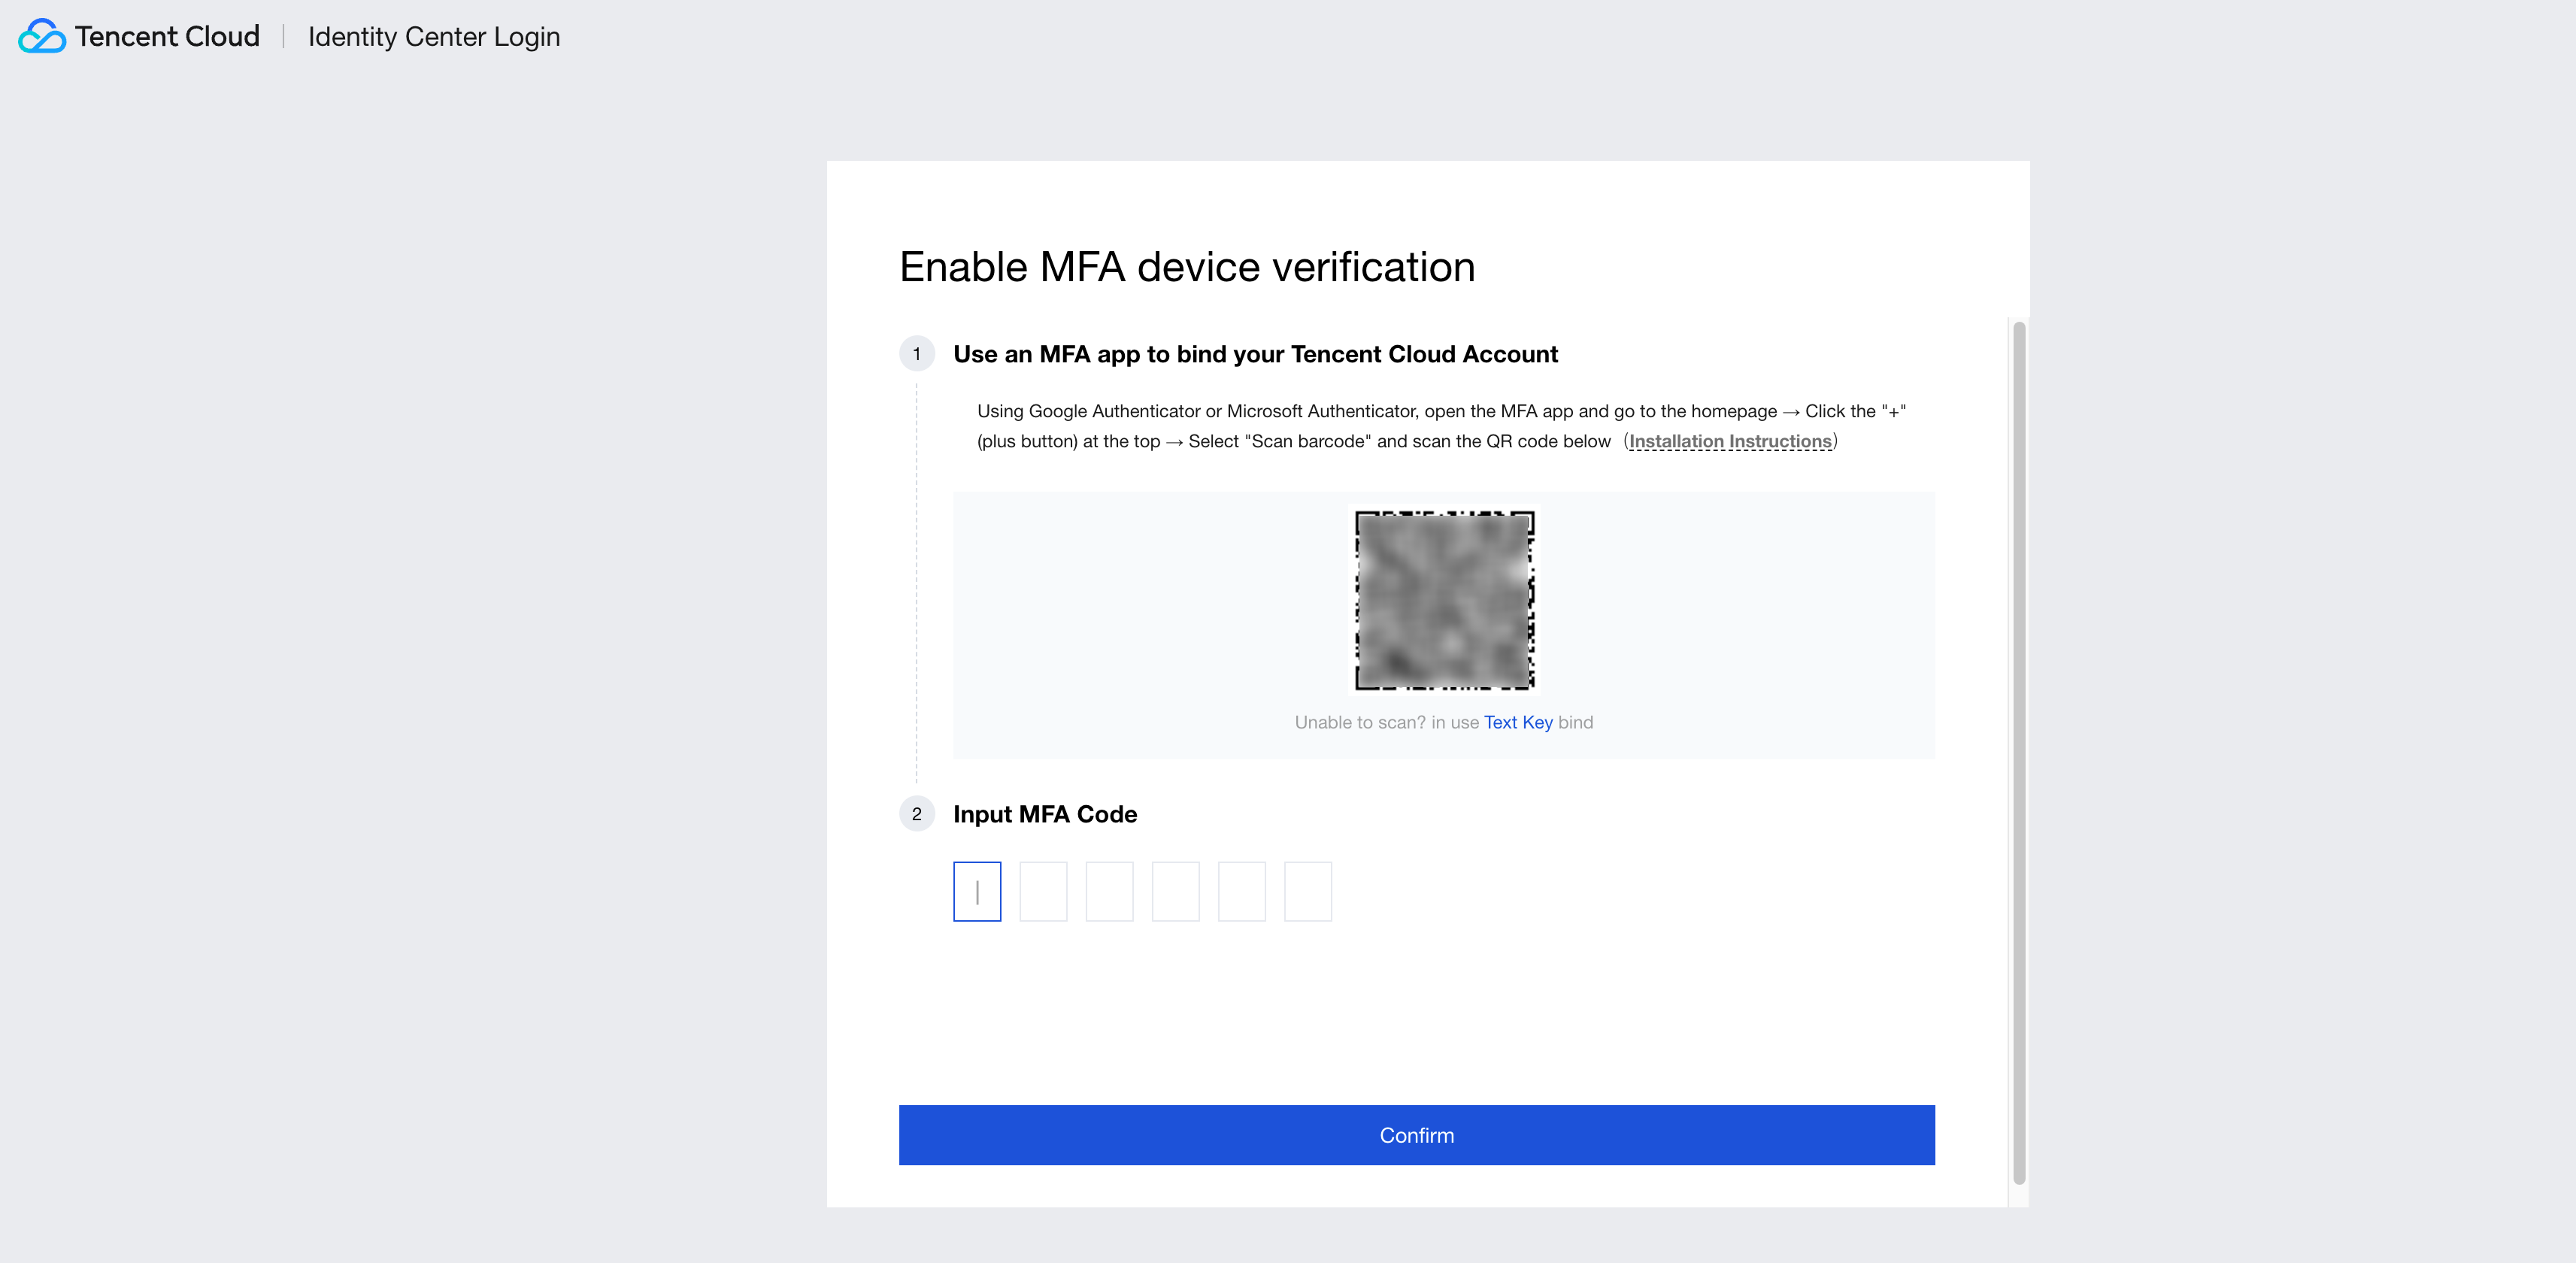
Task: Select the third MFA code digit box
Action: pyautogui.click(x=1109, y=891)
